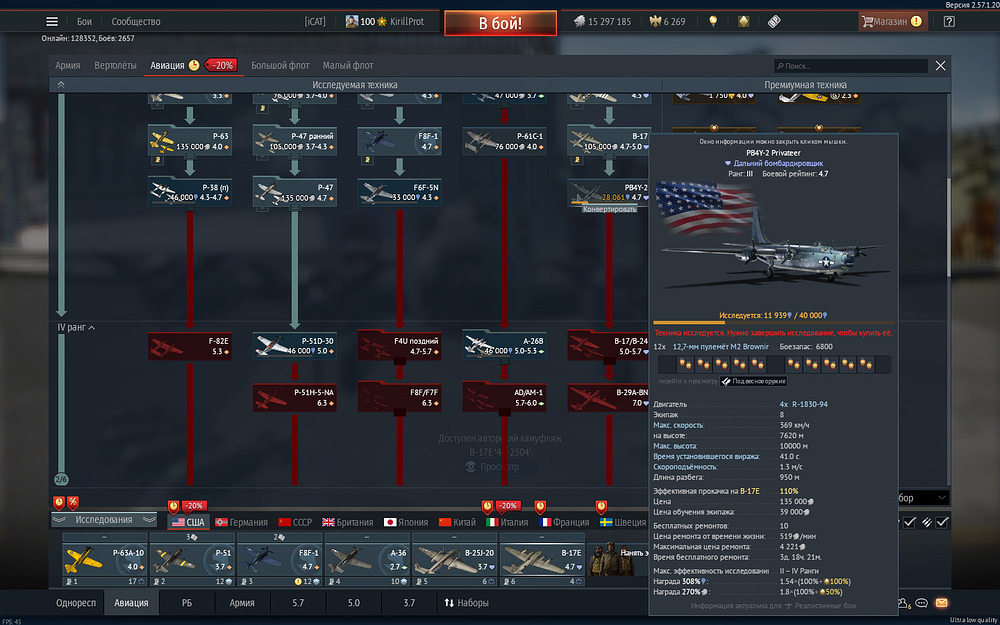Click the Конвертировать button under PB4Y-2
Viewport: 1000px width, 625px height.
(610, 209)
